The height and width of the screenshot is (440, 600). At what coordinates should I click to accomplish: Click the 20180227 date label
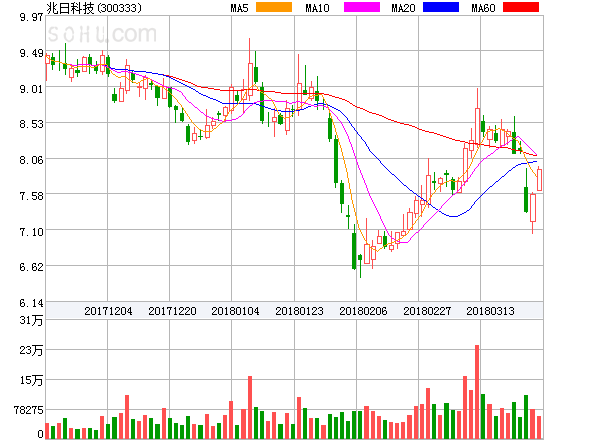coord(427,311)
